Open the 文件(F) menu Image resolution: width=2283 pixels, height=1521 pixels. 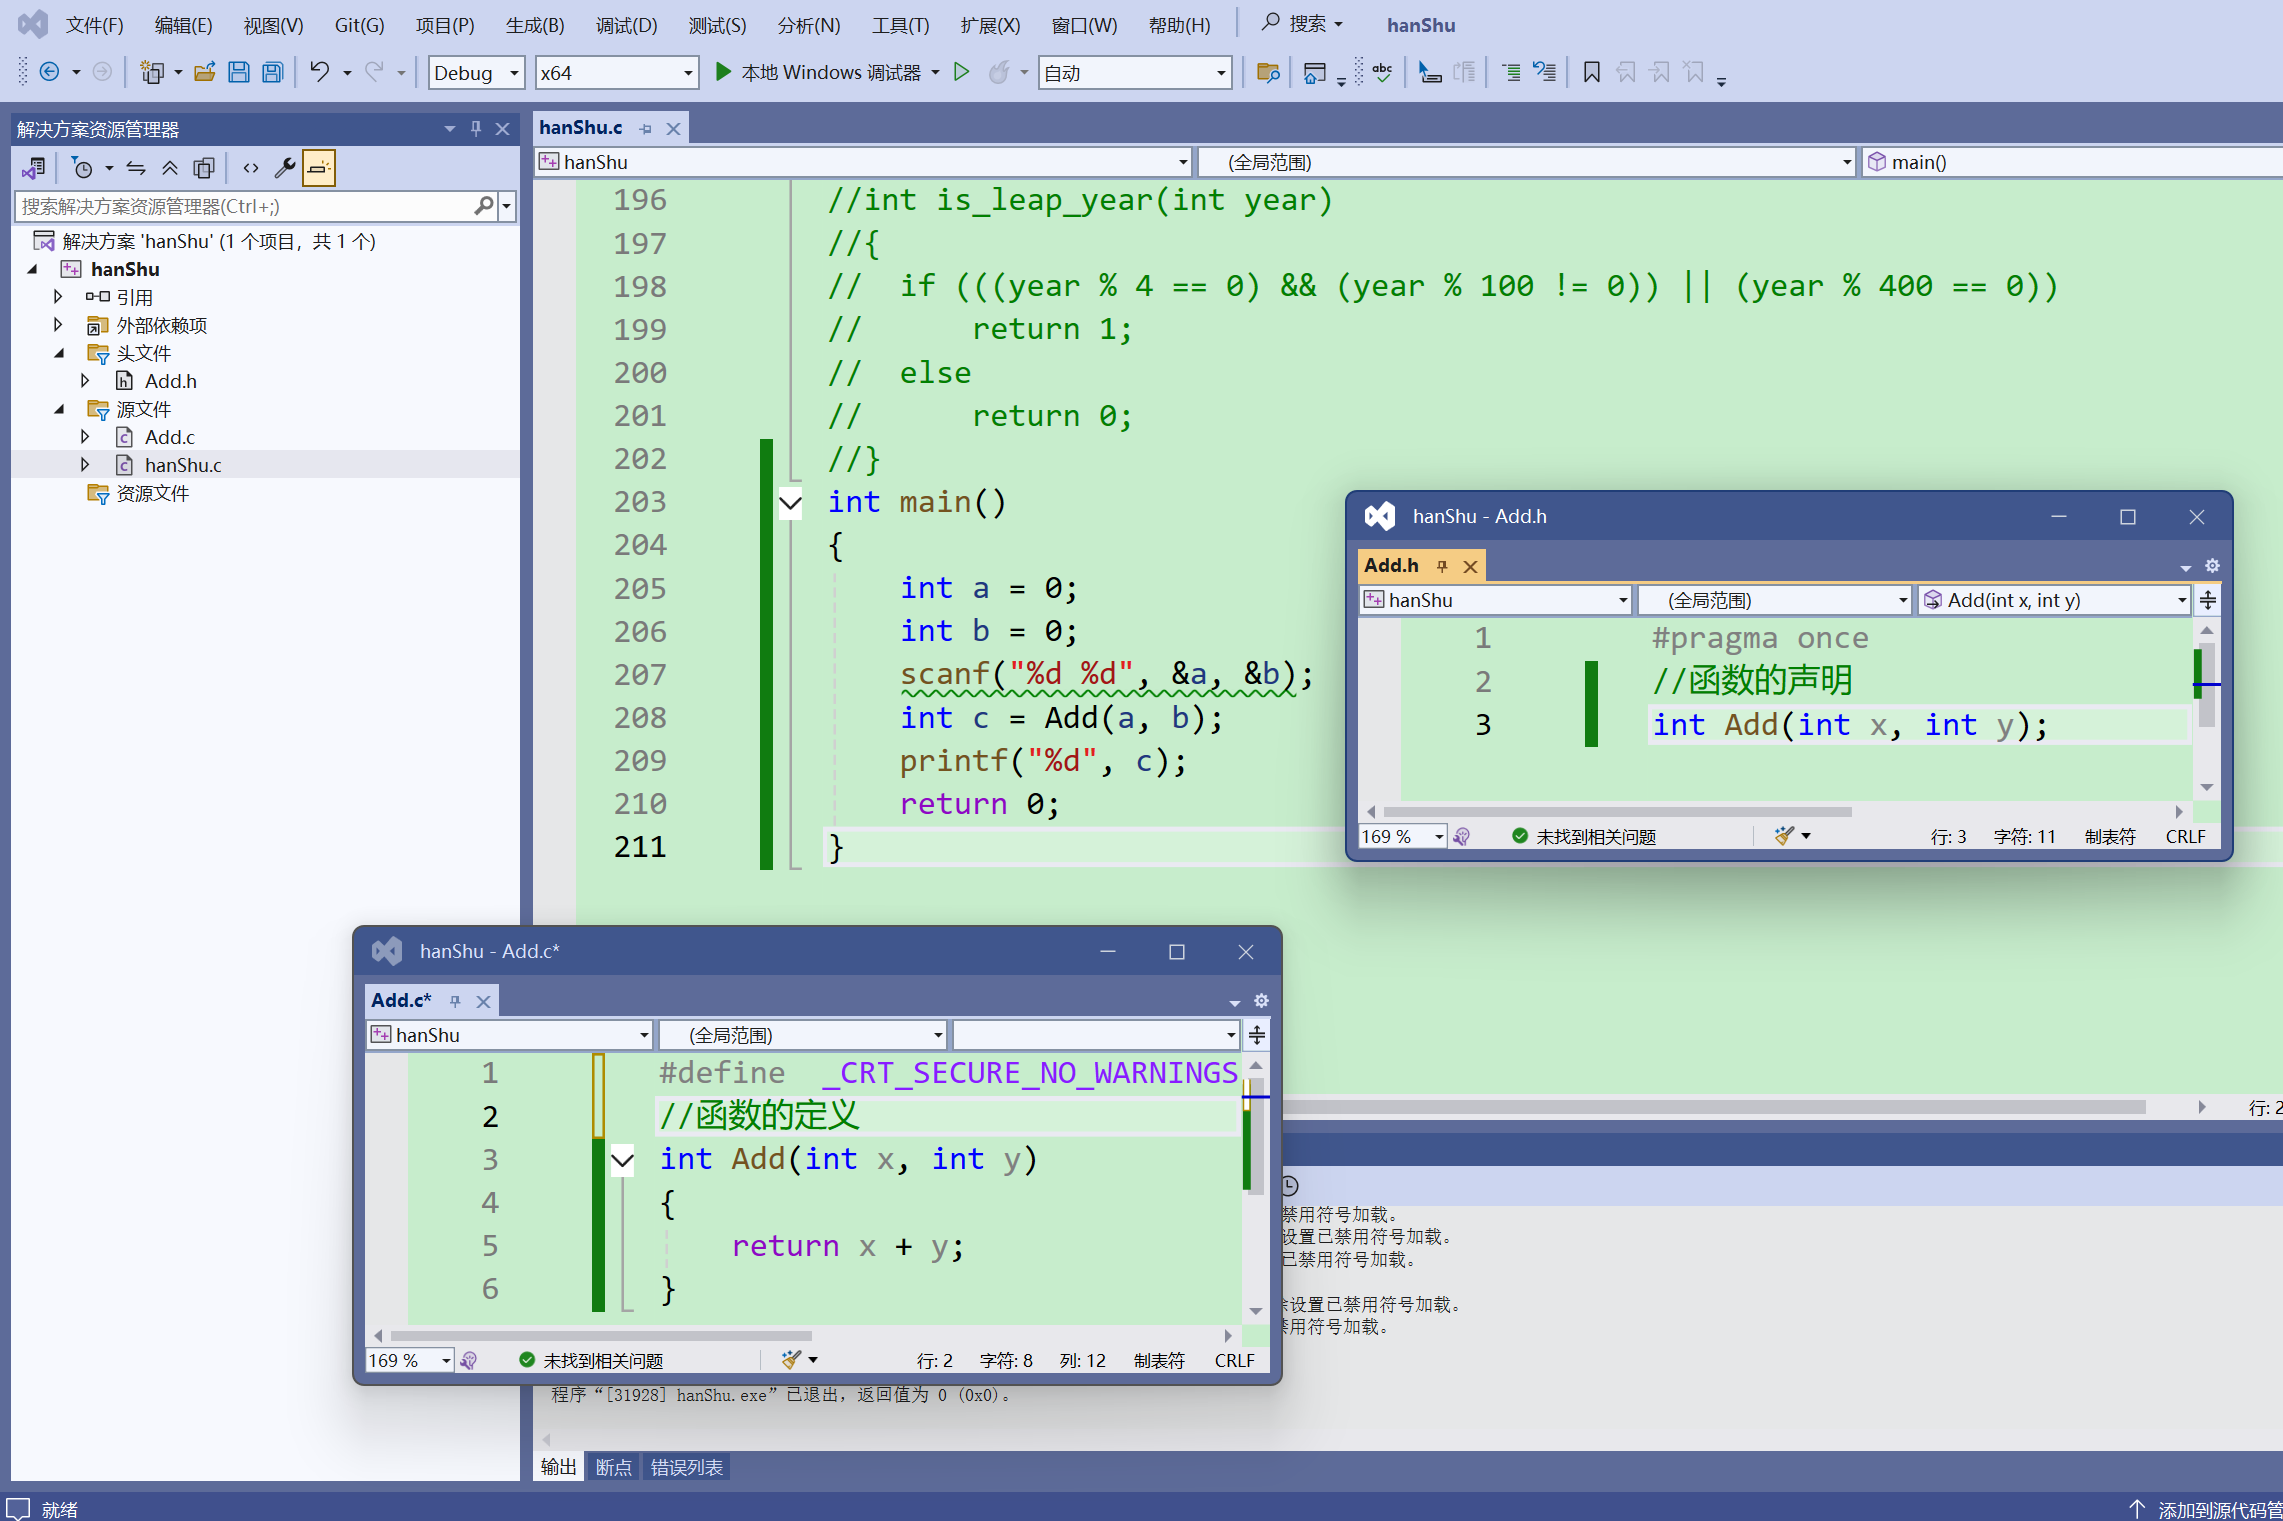95,25
